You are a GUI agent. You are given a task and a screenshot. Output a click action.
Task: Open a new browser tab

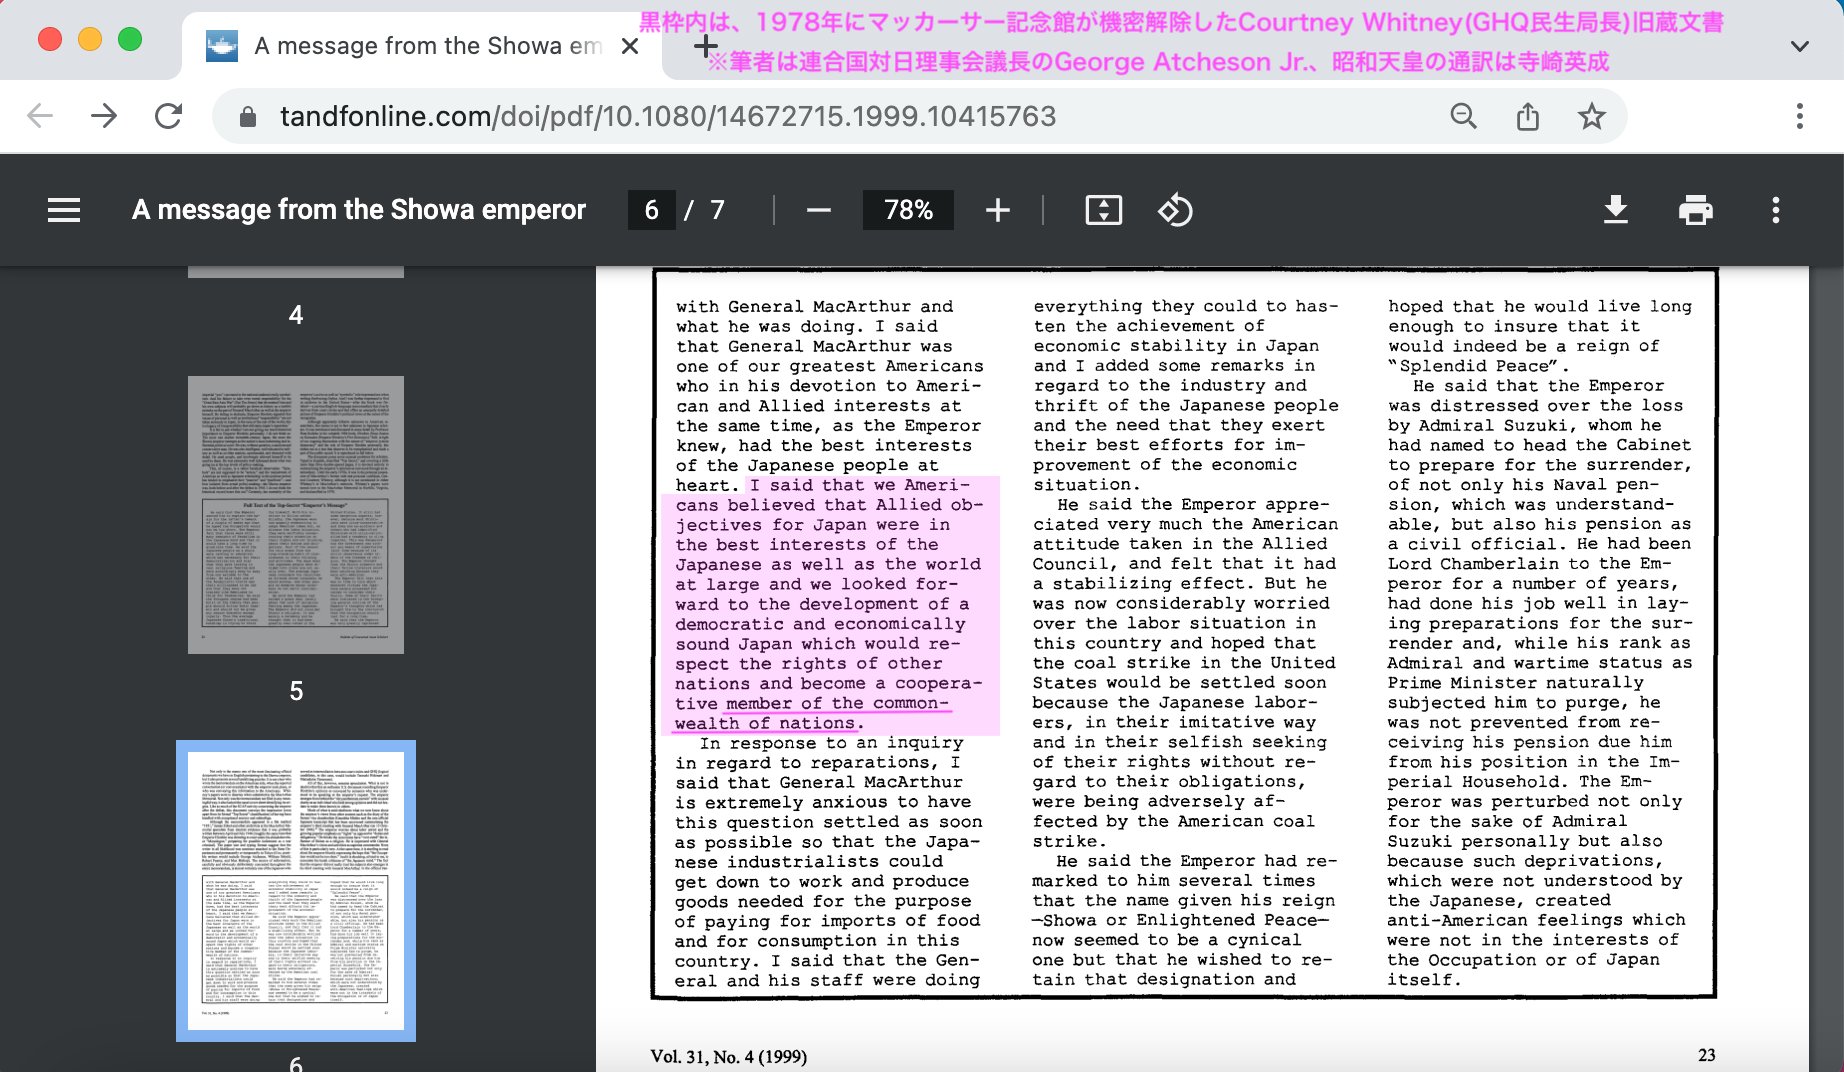(x=706, y=46)
